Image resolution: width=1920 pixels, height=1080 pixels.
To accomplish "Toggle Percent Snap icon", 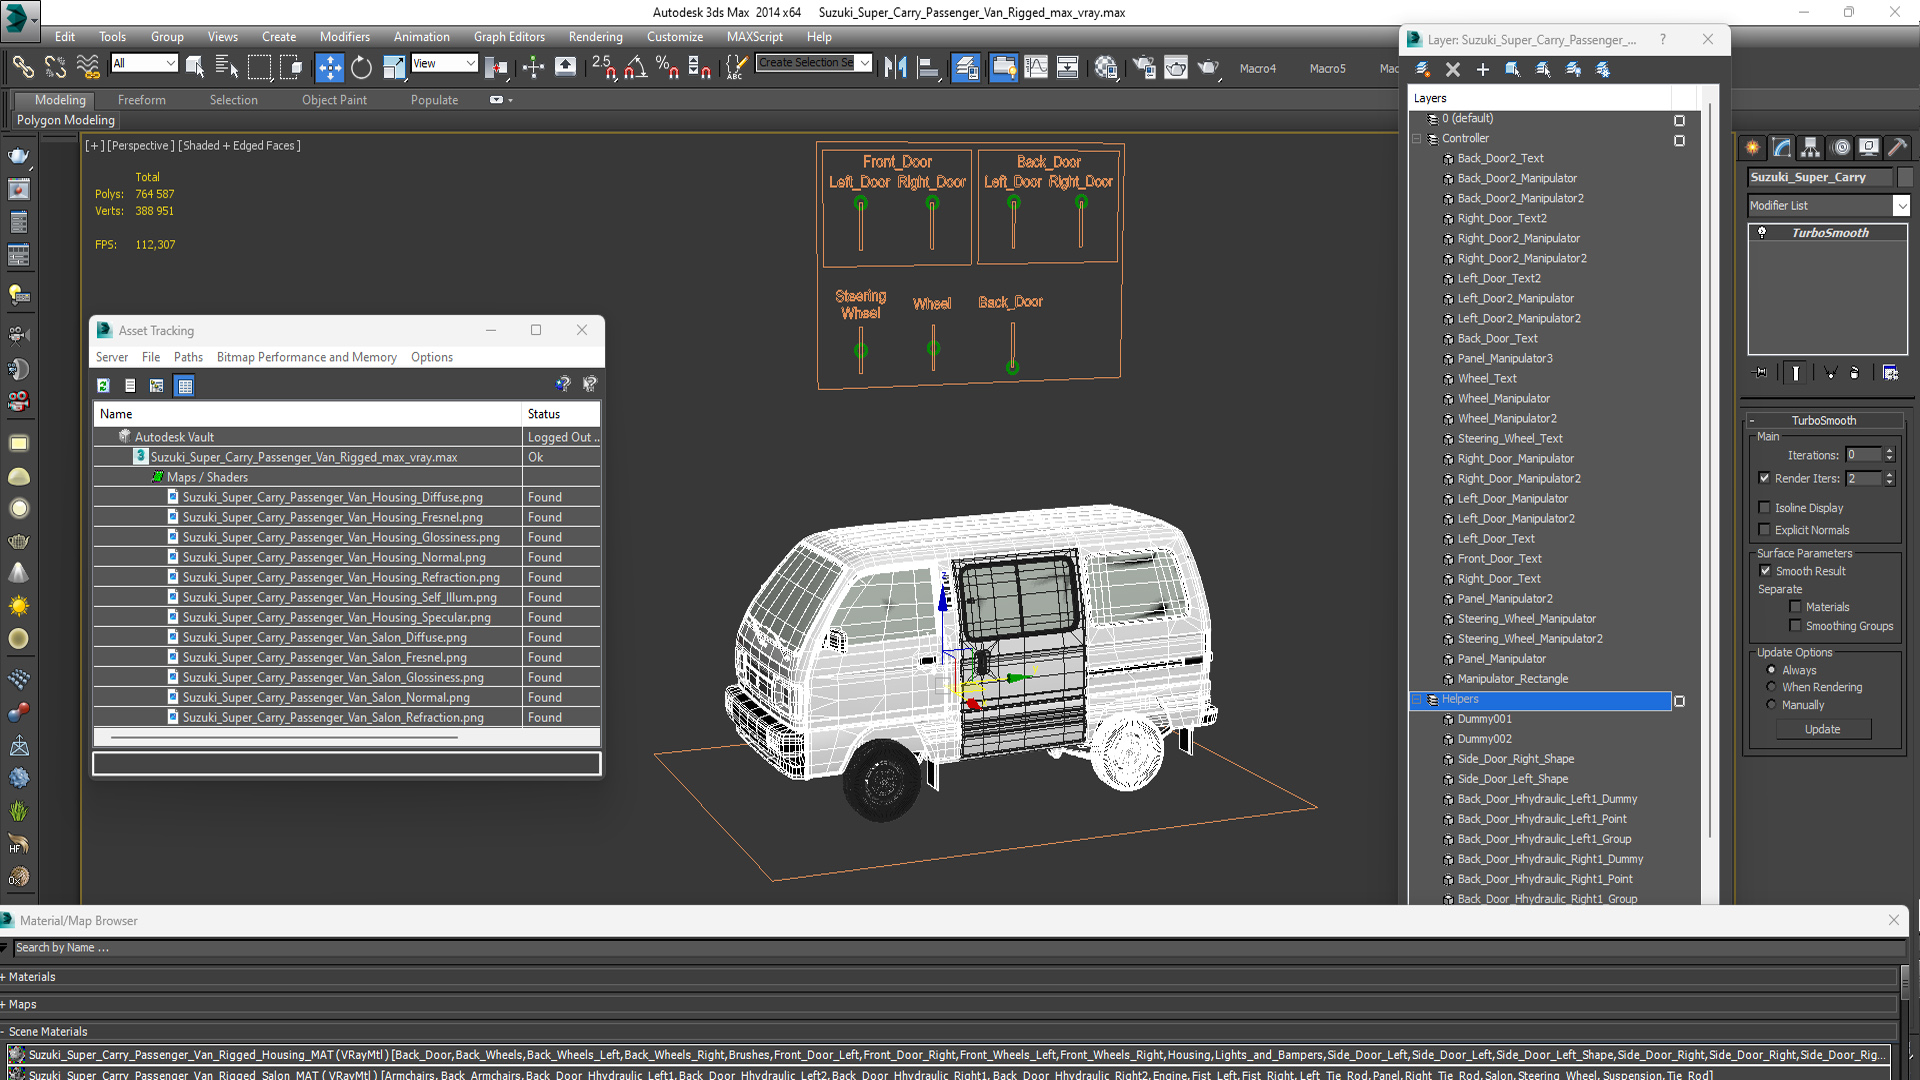I will (667, 67).
